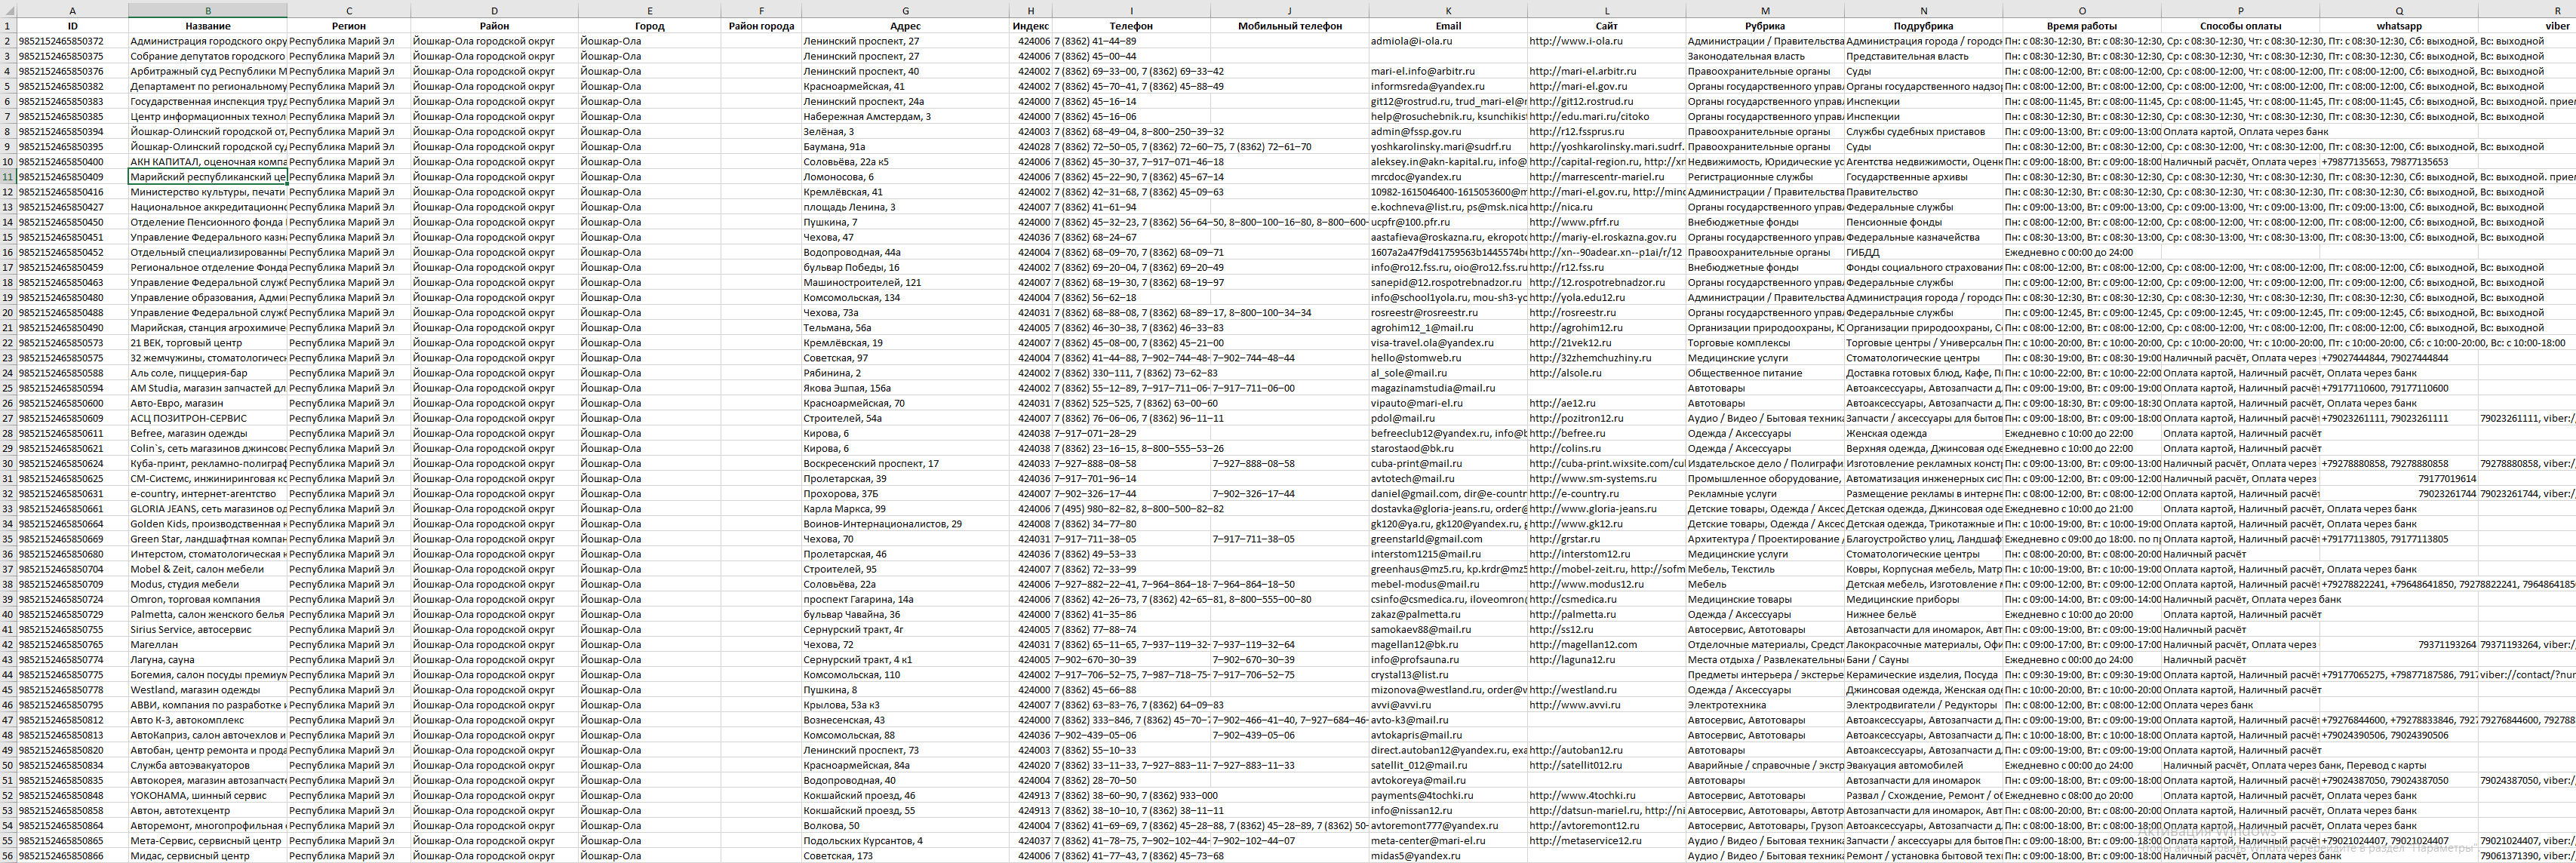Select address cell 'площадь Ленина, 3'
The width and height of the screenshot is (2576, 863).
click(906, 207)
